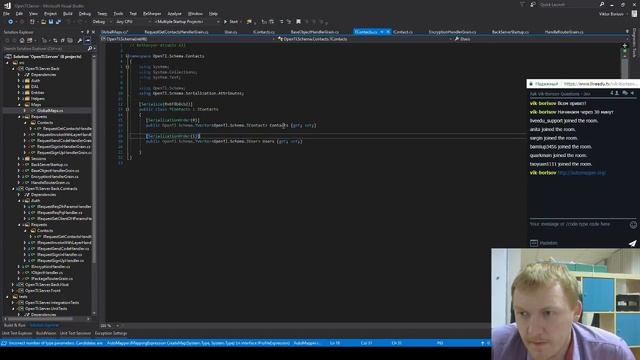Select the Solution 'OpenTlServer' root node
This screenshot has height=360, width=640.
click(47, 57)
